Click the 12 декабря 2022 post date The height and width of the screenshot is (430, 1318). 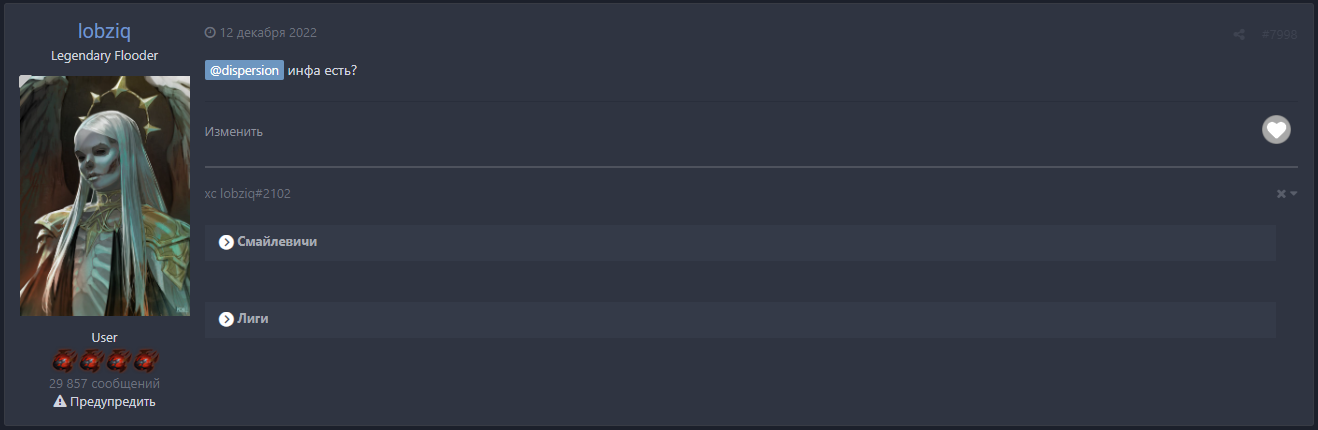coord(268,32)
